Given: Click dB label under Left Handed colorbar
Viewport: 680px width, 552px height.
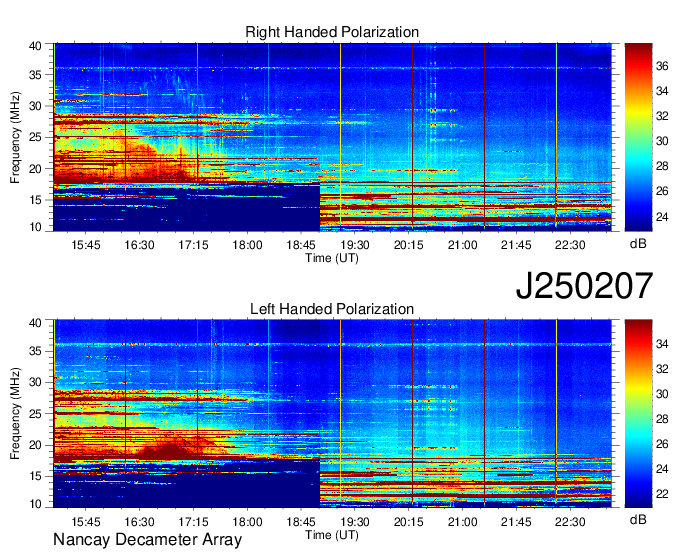Looking at the screenshot, I should (x=638, y=519).
